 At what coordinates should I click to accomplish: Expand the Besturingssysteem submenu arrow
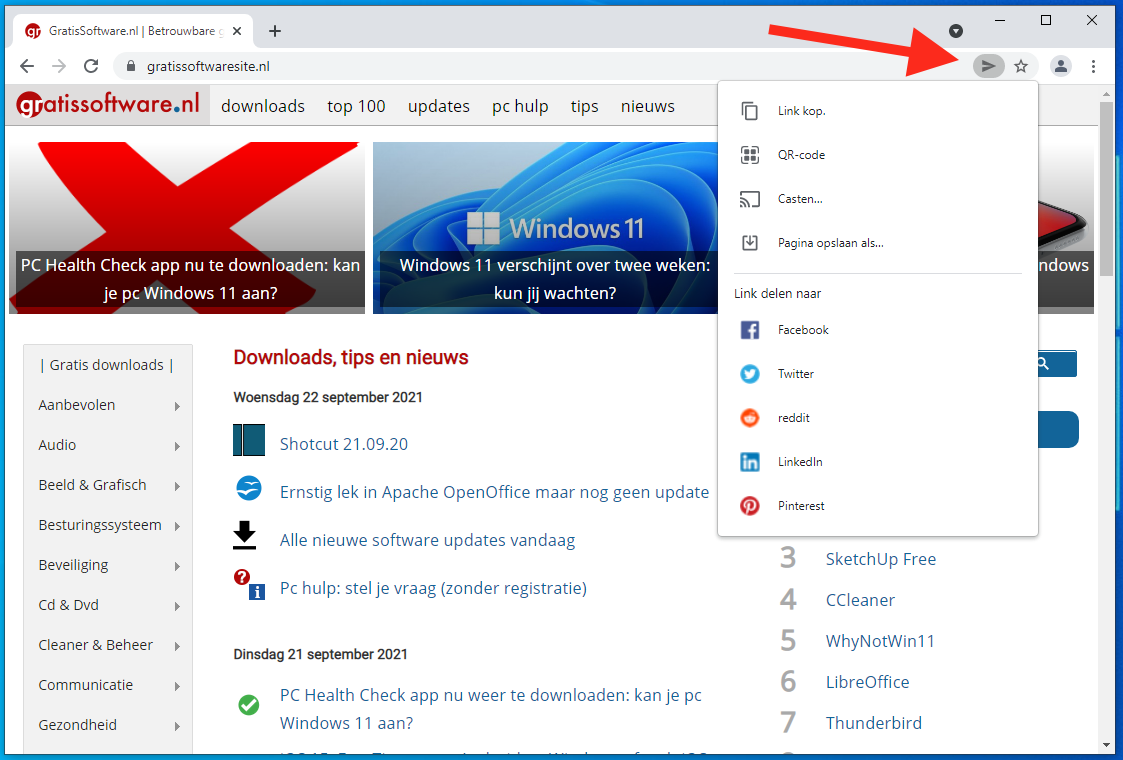(x=177, y=526)
